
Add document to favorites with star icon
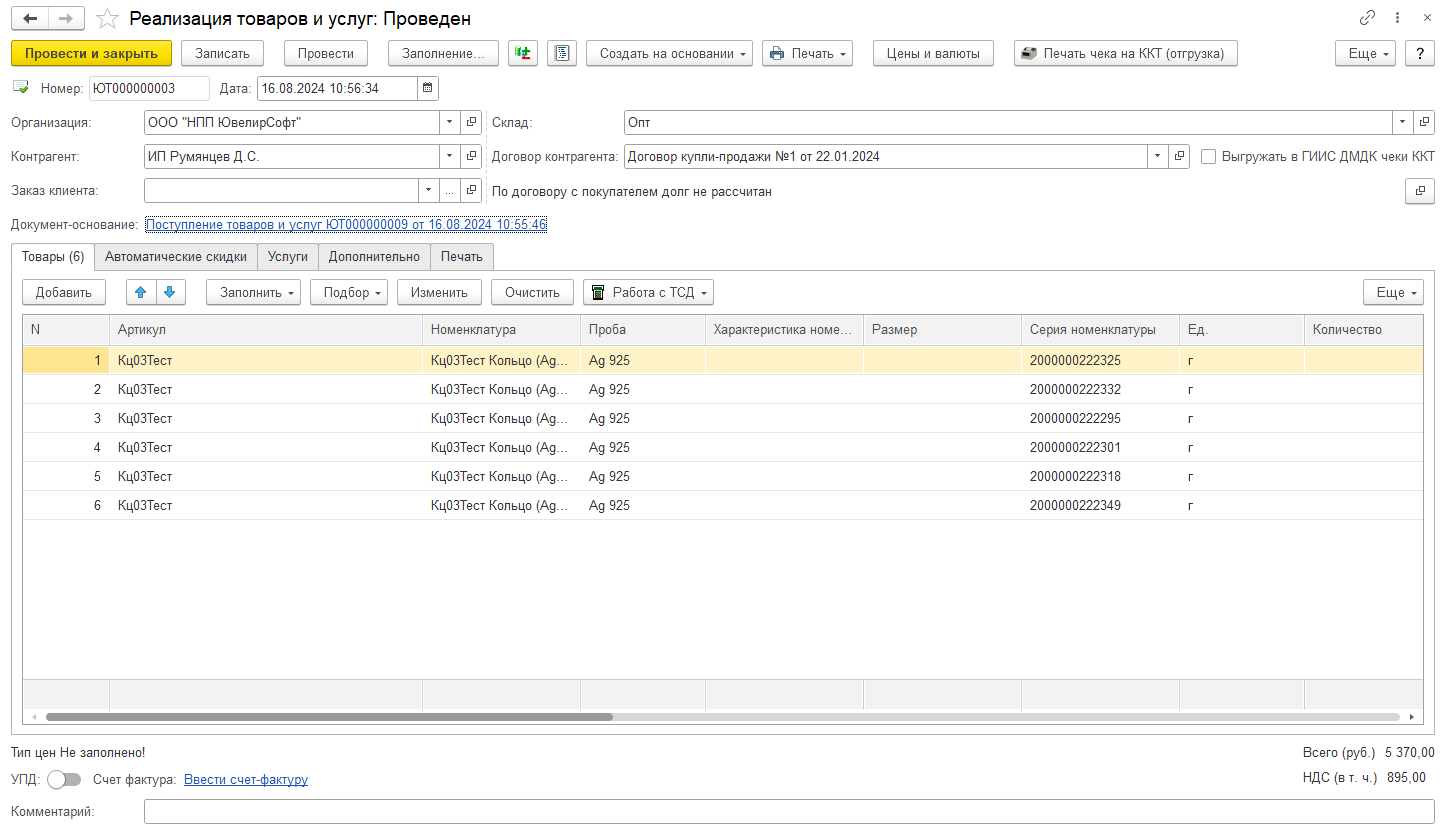(107, 19)
